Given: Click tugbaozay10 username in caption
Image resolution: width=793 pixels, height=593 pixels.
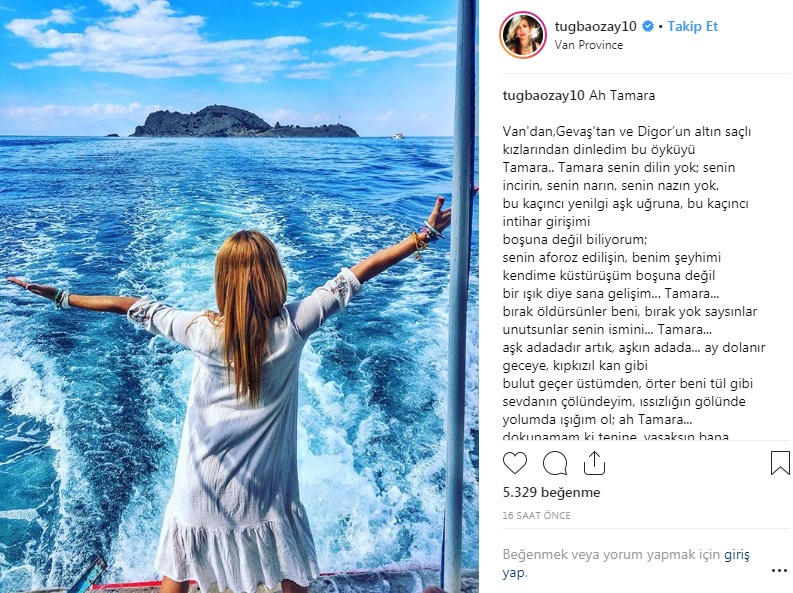Looking at the screenshot, I should click(x=544, y=96).
